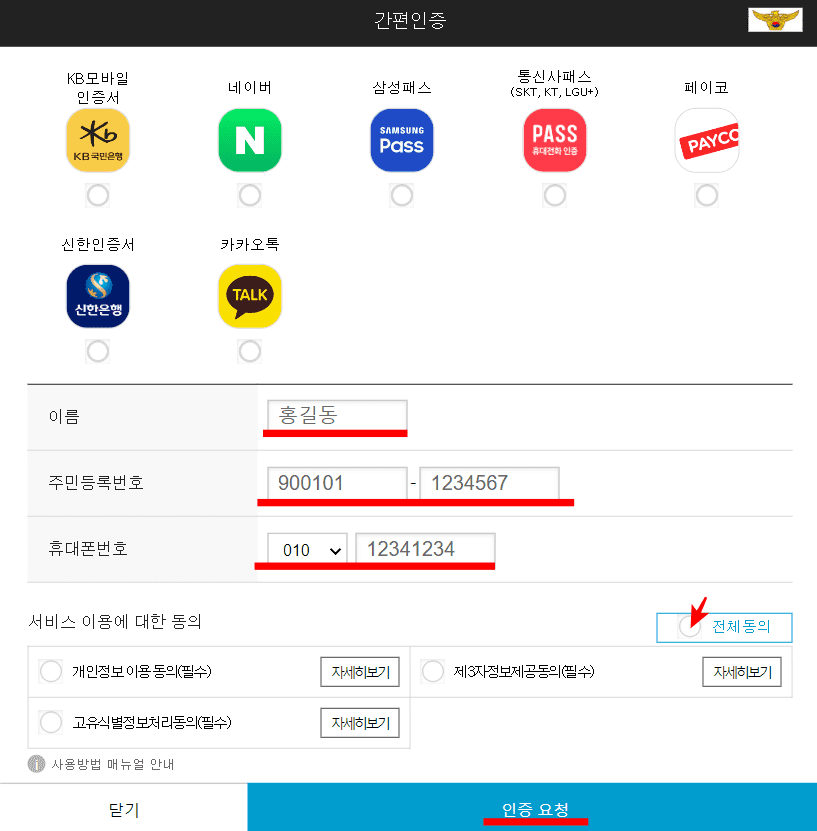This screenshot has width=817, height=831.
Task: Check the 제3자정보제공동의(필수) option
Action: pyautogui.click(x=433, y=671)
